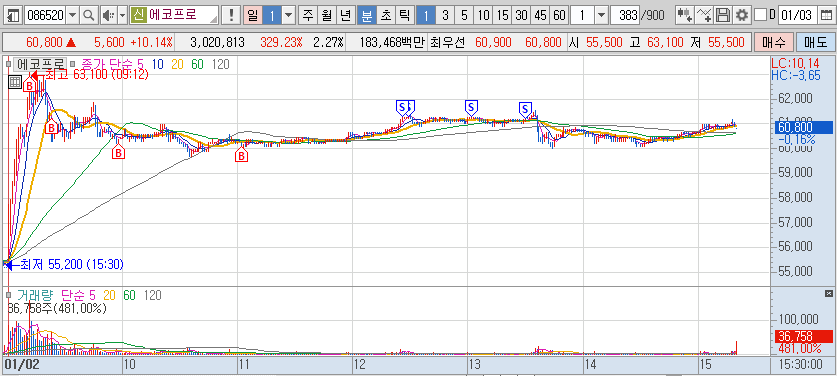The height and width of the screenshot is (376, 837).
Task: Expand the dropdown arrow after the 일 1 button
Action: (288, 15)
